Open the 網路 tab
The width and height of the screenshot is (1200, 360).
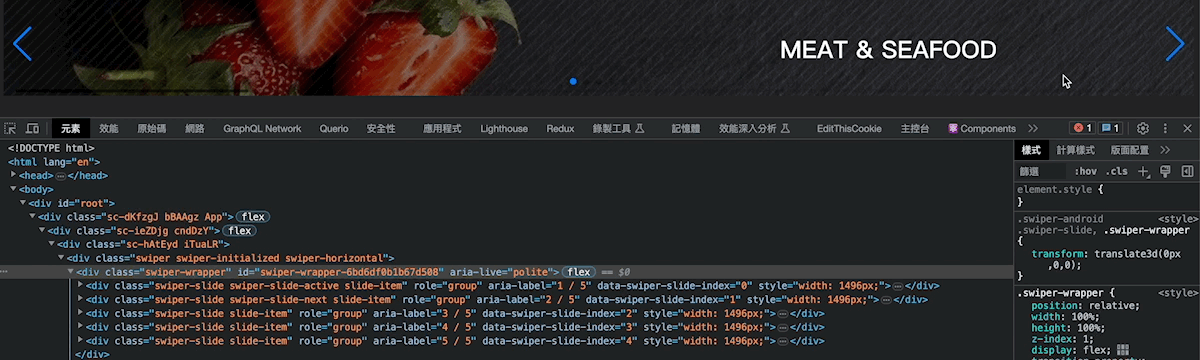coord(195,129)
